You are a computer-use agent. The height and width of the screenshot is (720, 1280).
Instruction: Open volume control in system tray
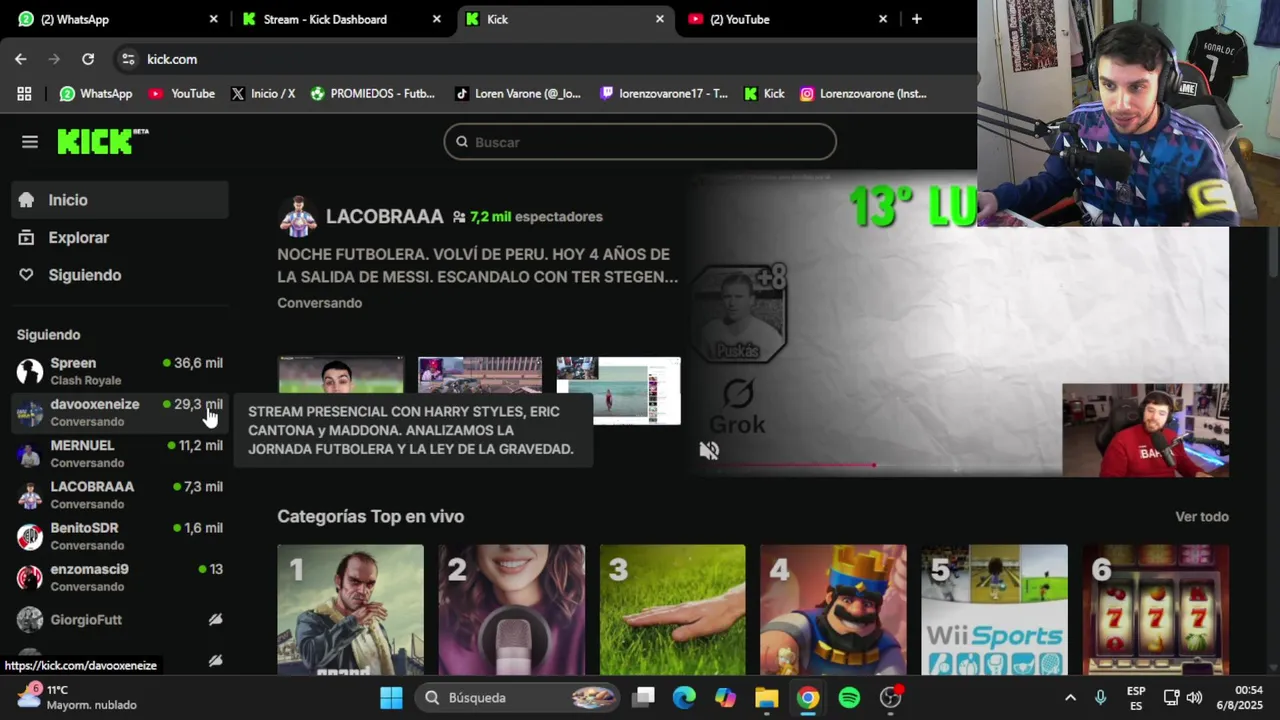1194,698
